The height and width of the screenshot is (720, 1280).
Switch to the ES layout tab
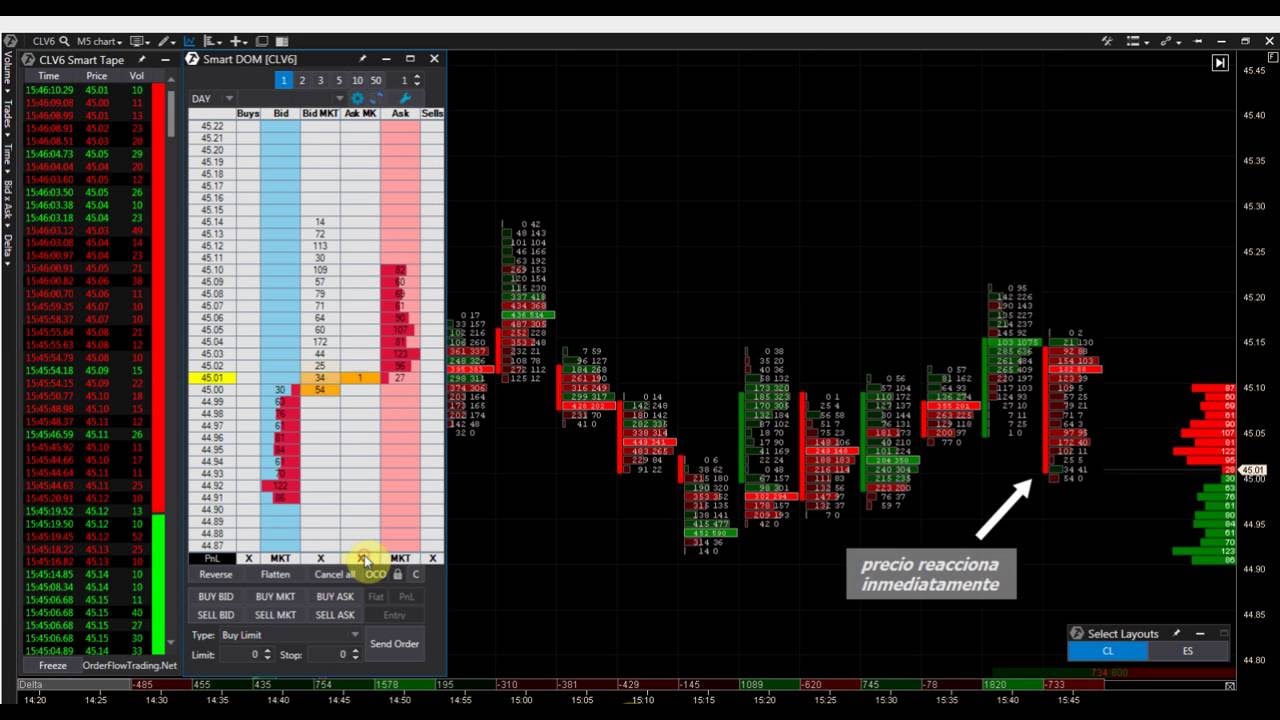[x=1187, y=651]
